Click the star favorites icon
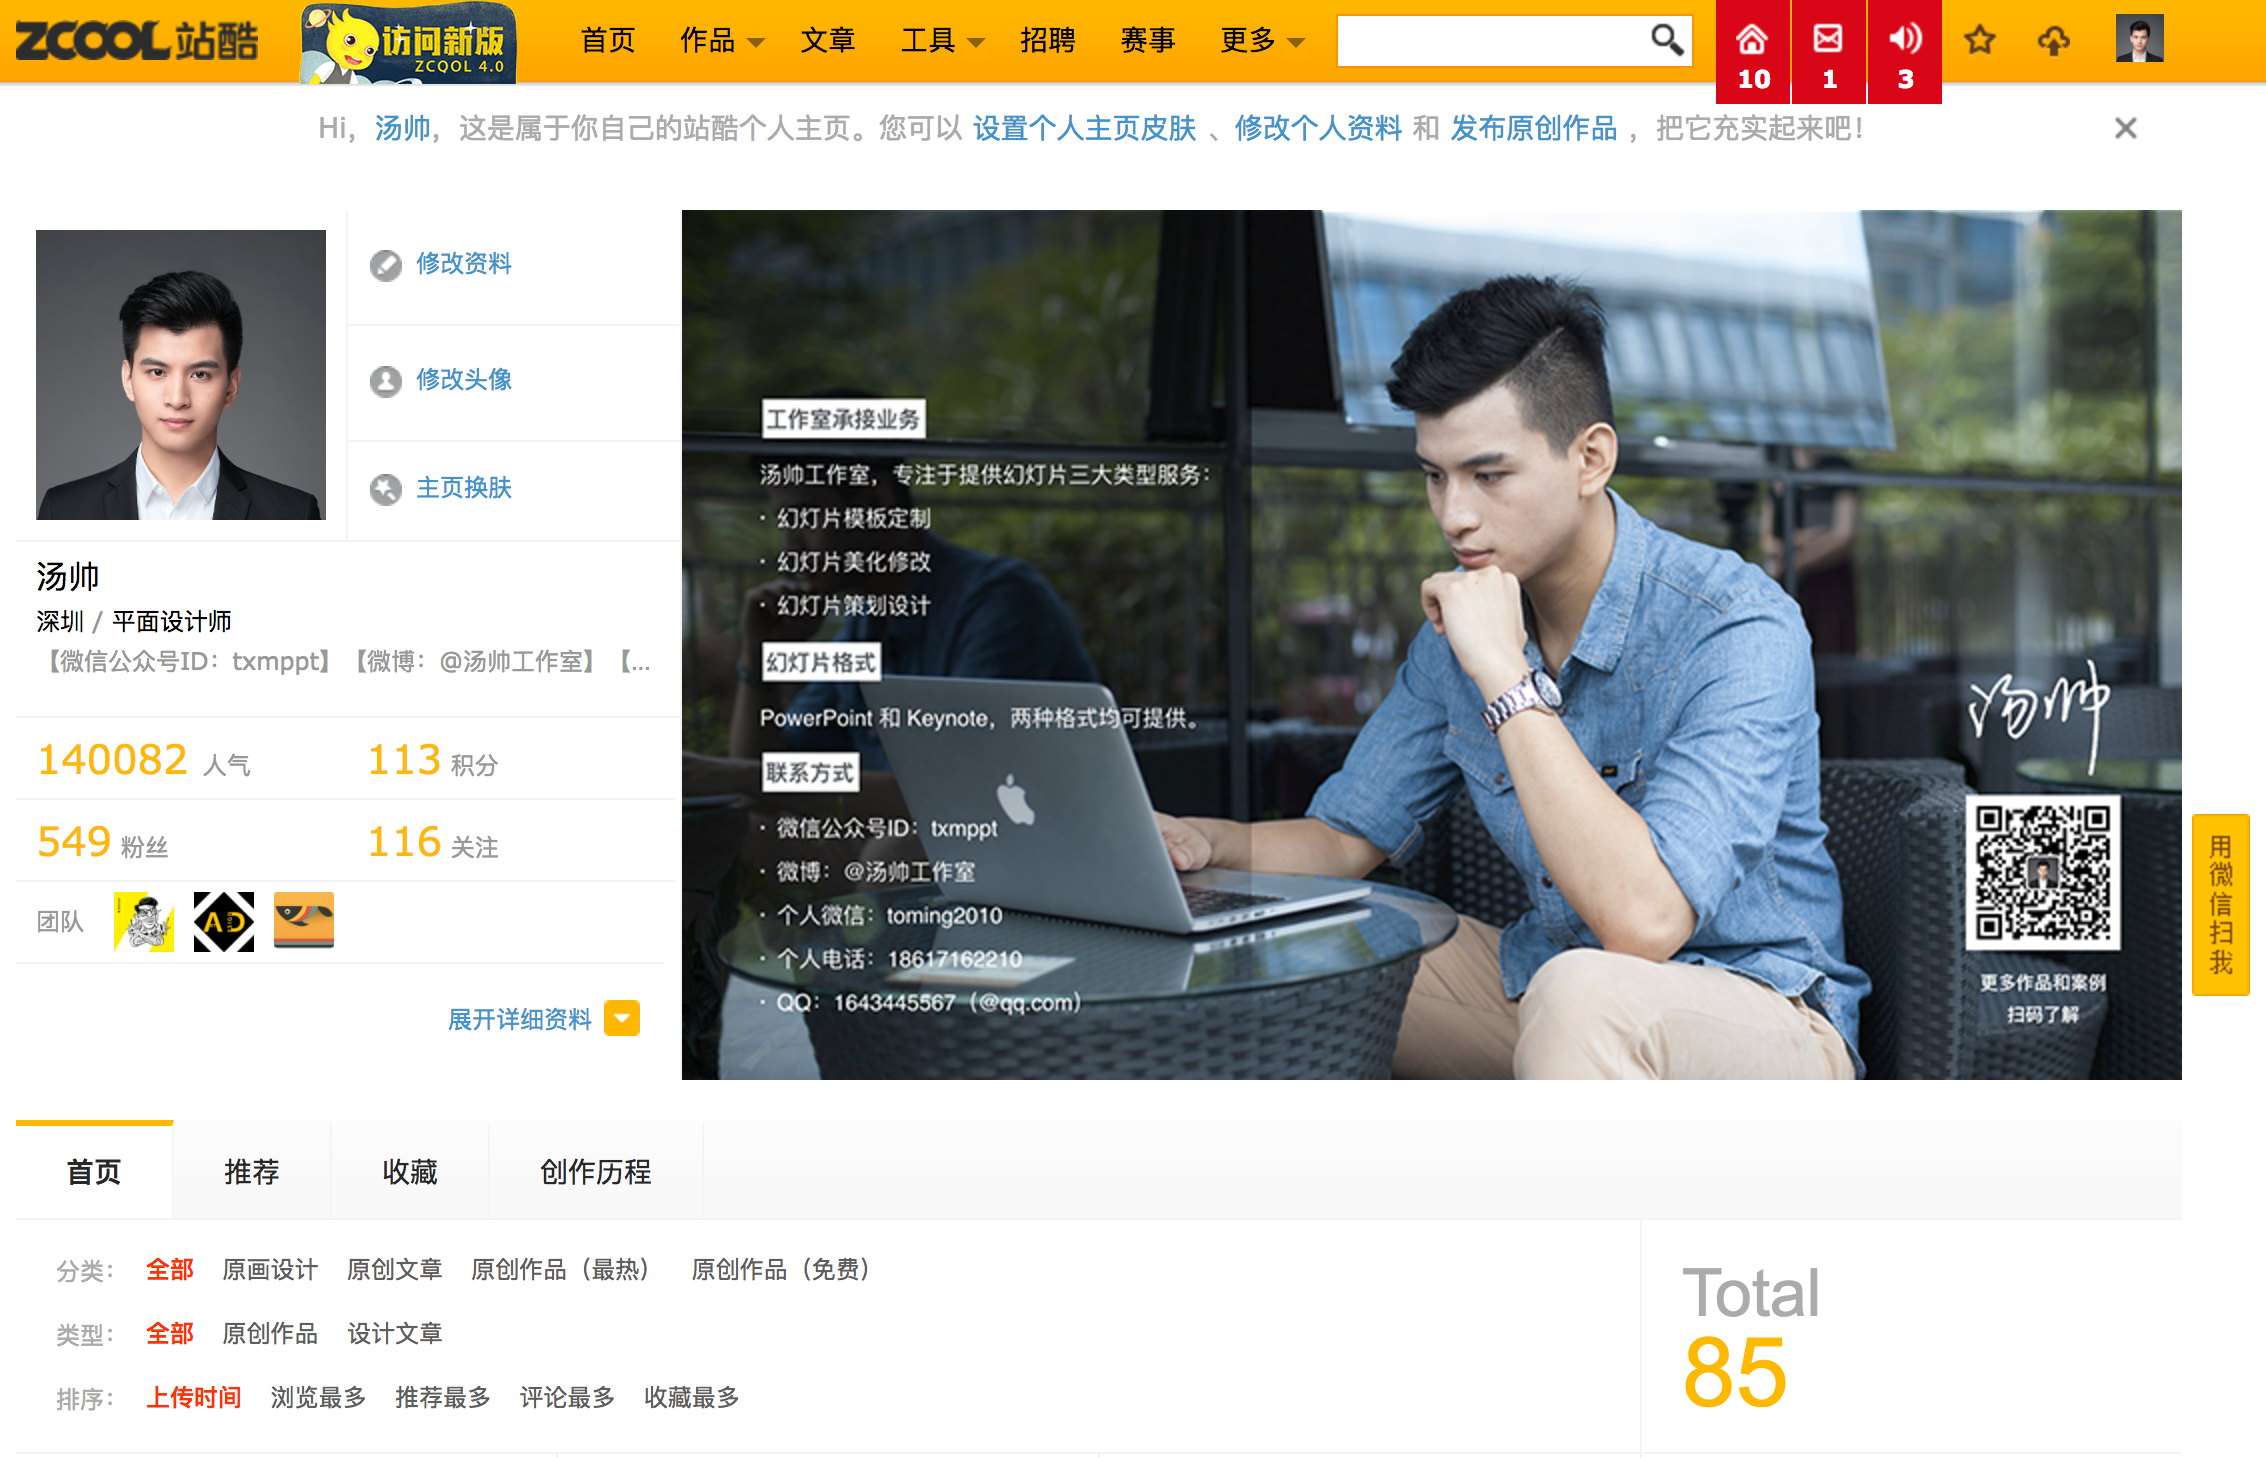Screen dimensions: 2266x1458 point(1979,41)
